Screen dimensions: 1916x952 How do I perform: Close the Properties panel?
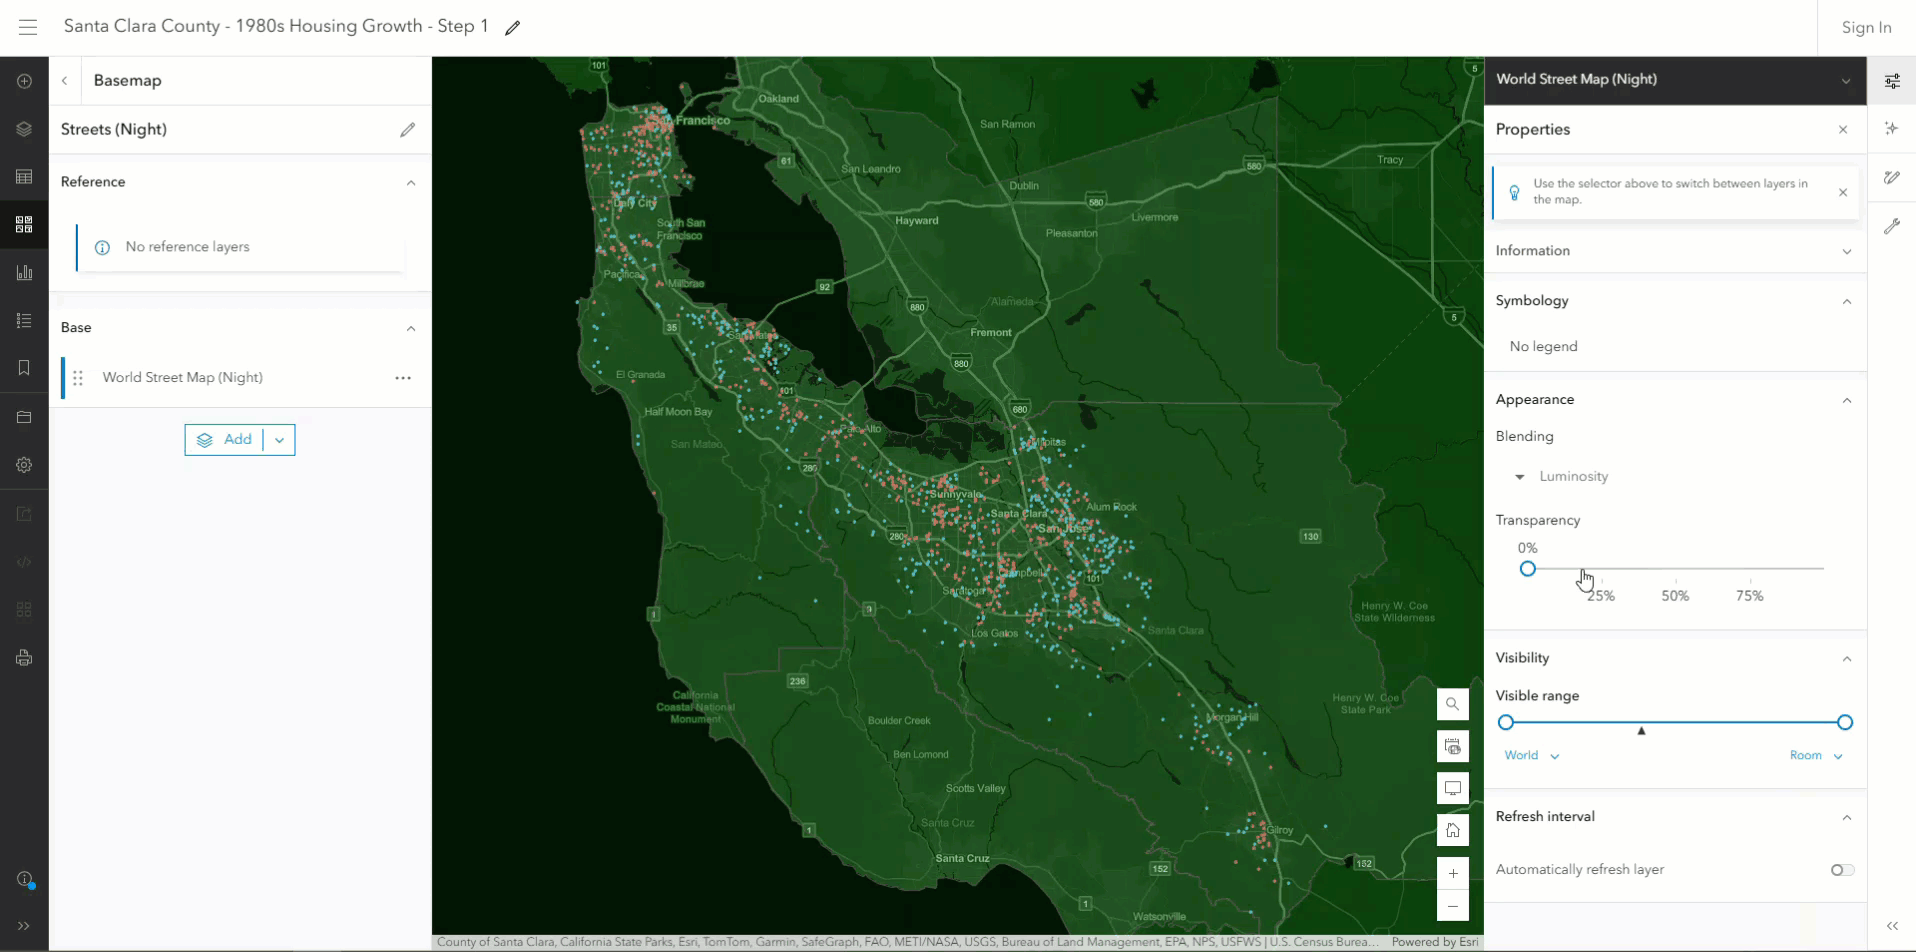click(x=1843, y=130)
